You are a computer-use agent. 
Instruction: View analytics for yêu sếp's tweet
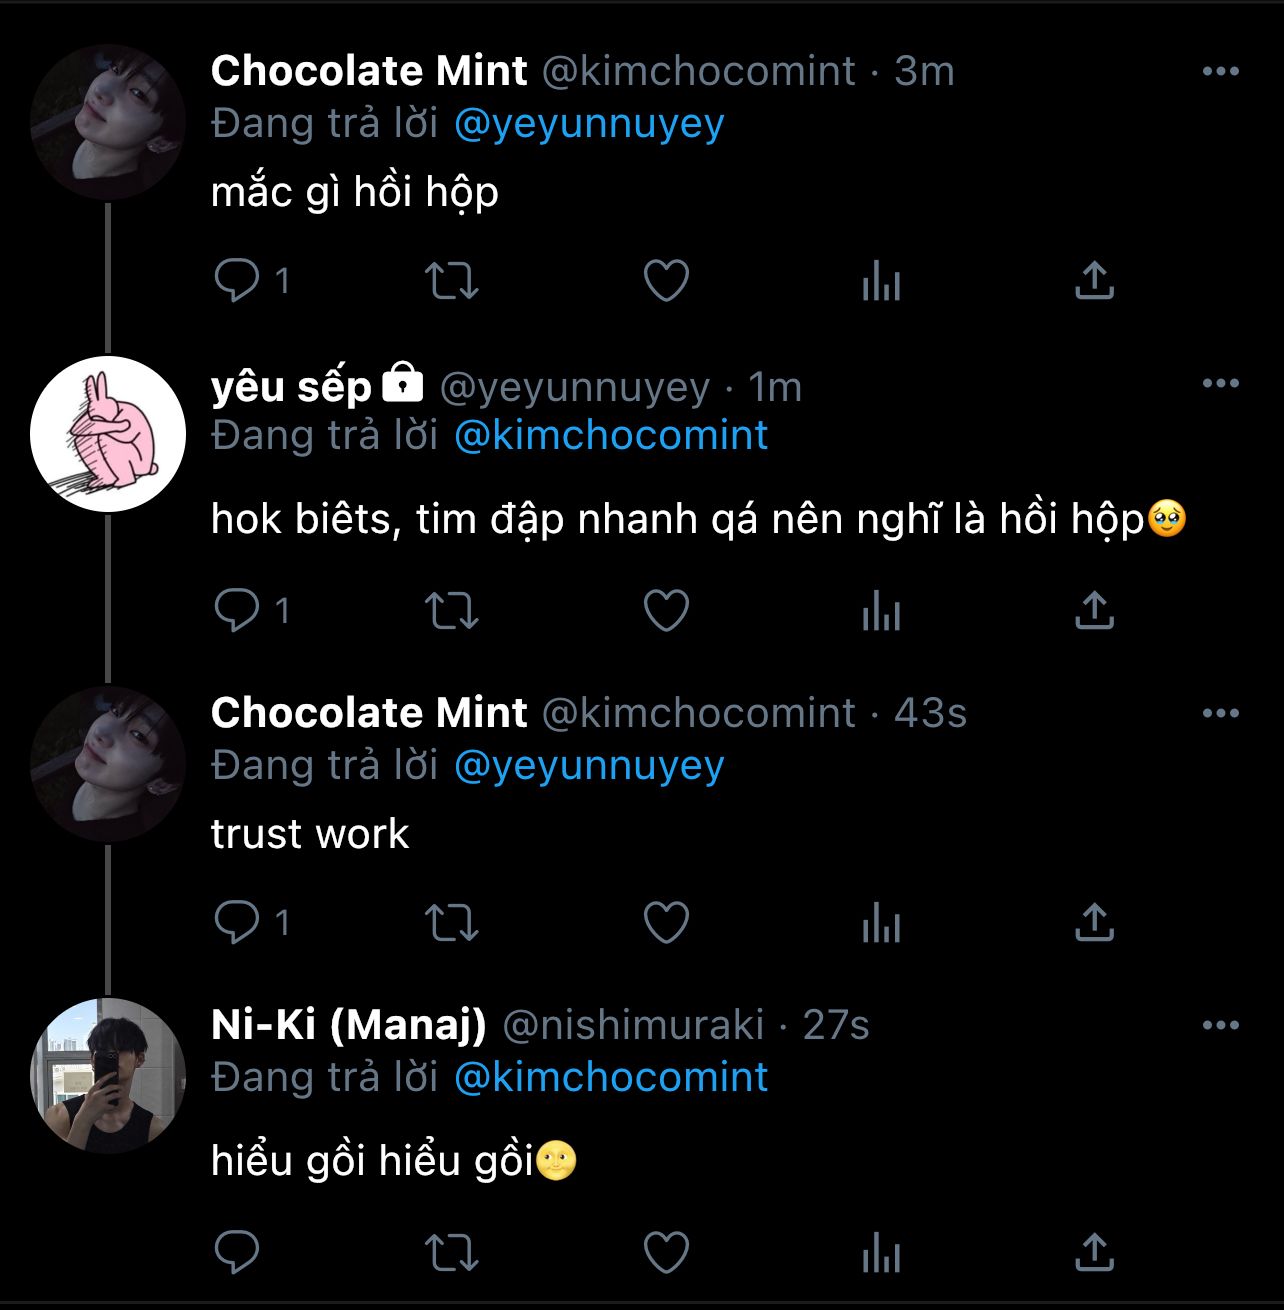point(881,611)
